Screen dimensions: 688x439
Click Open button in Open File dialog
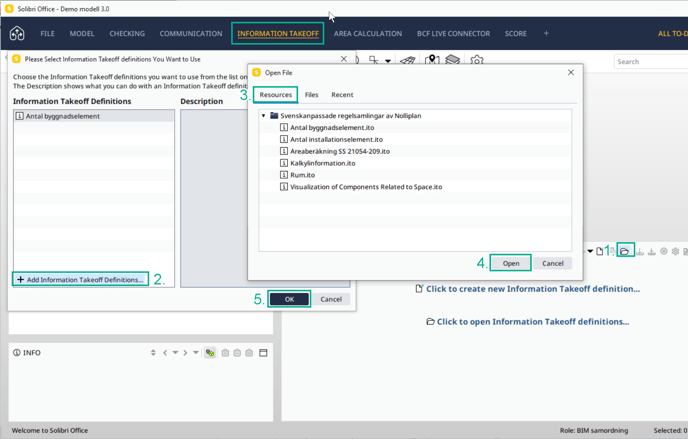click(x=511, y=263)
